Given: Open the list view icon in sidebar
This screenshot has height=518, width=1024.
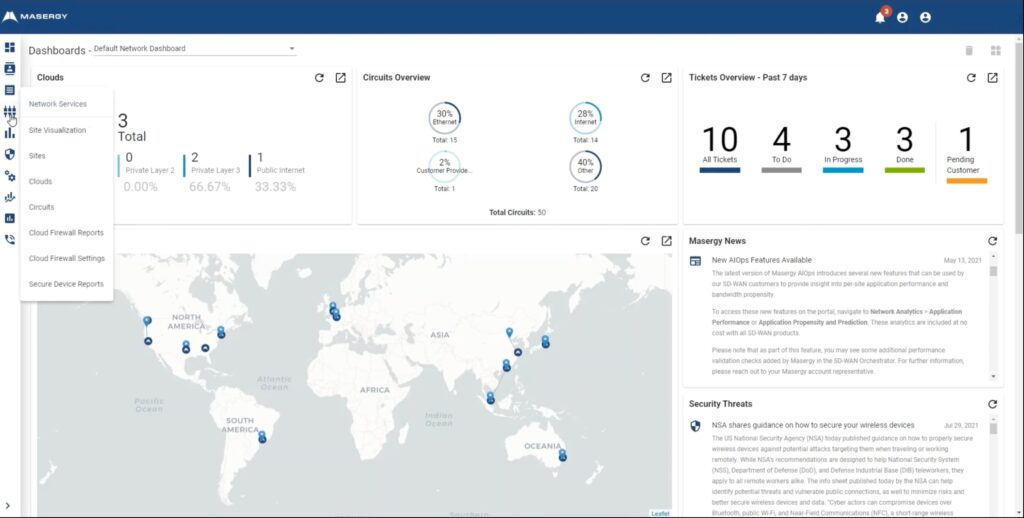Looking at the screenshot, I should [x=9, y=90].
